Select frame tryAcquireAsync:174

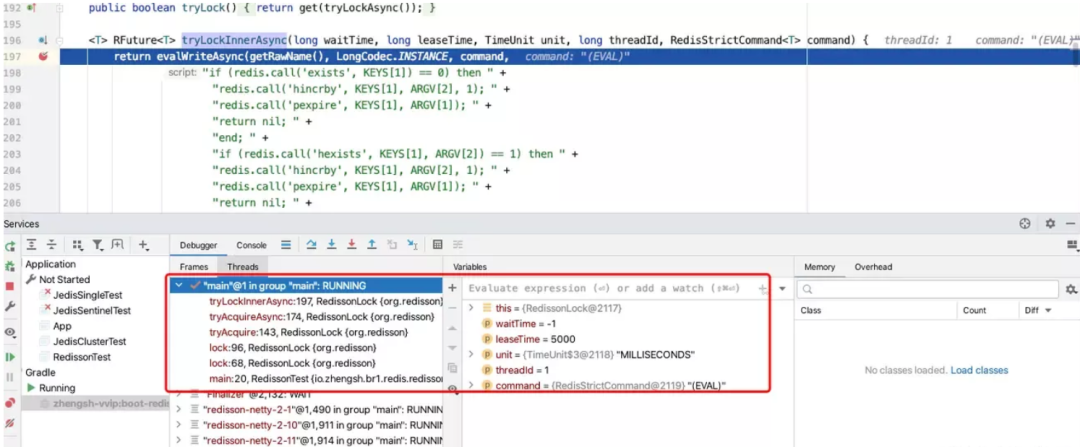(x=321, y=317)
